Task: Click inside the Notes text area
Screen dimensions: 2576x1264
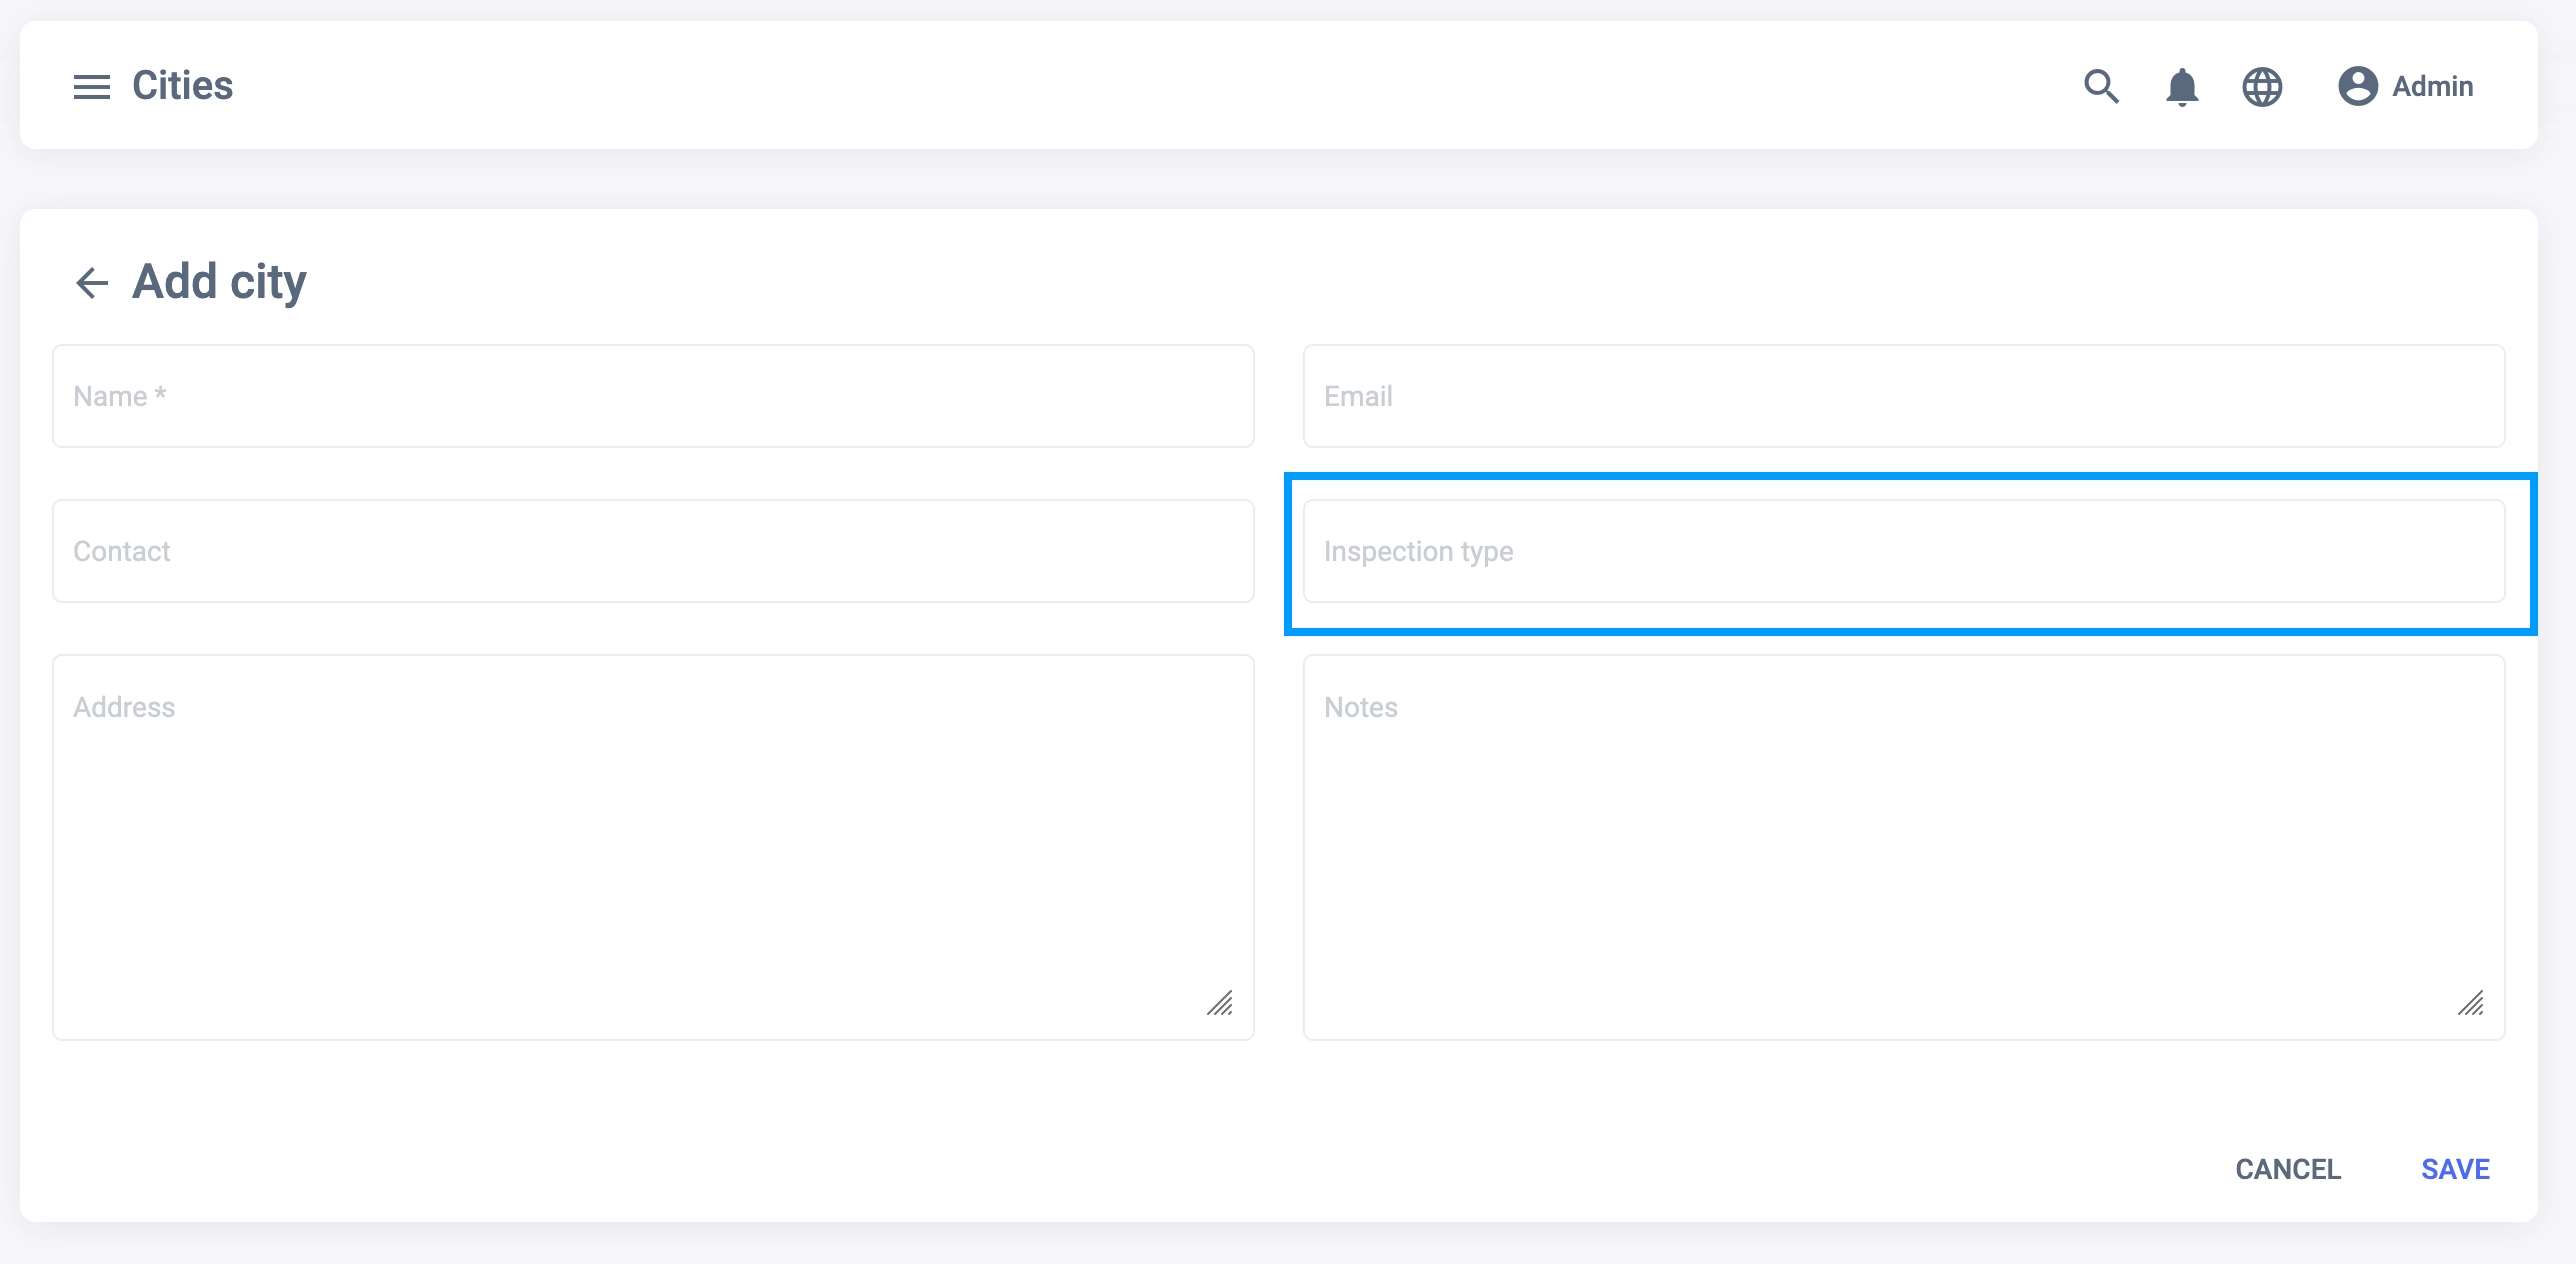Action: coord(1903,847)
